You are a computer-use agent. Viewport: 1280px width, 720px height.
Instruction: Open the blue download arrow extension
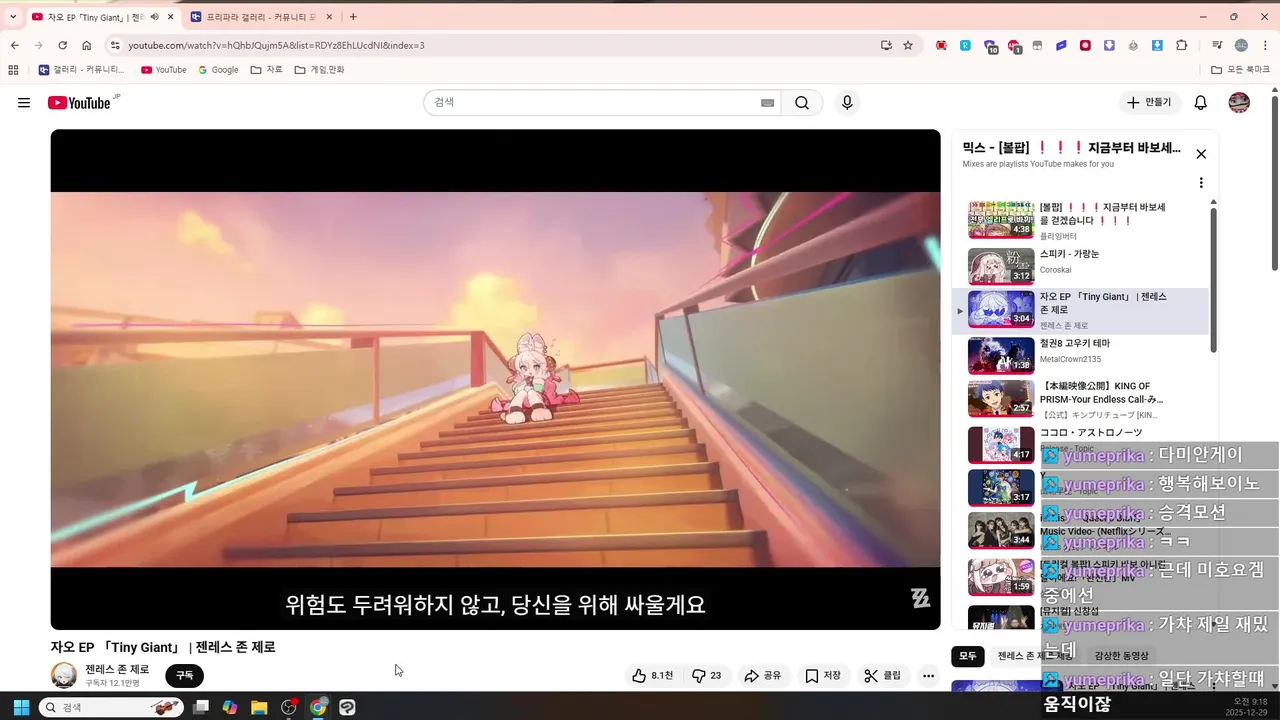[1157, 45]
